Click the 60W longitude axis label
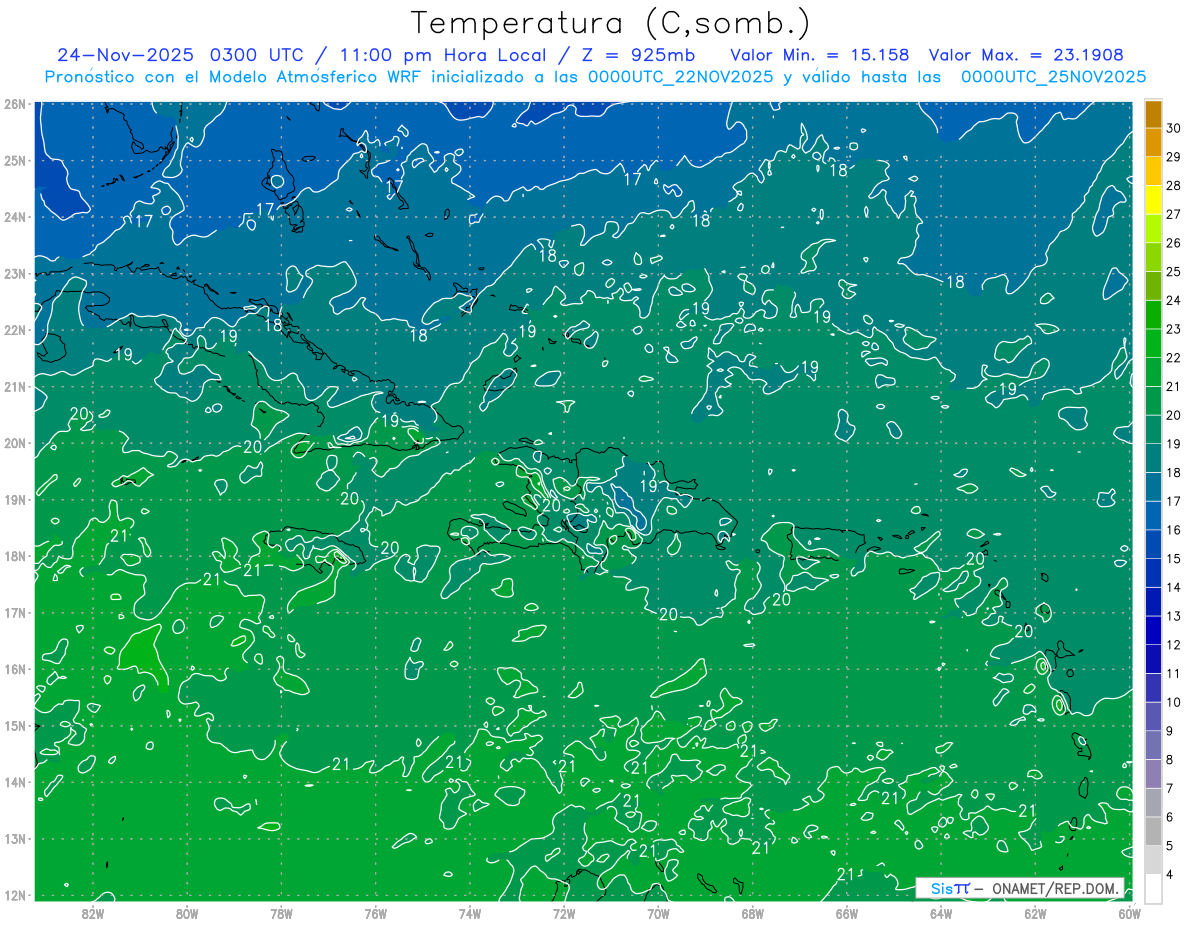Viewport: 1200px width, 927px height. (x=1130, y=913)
